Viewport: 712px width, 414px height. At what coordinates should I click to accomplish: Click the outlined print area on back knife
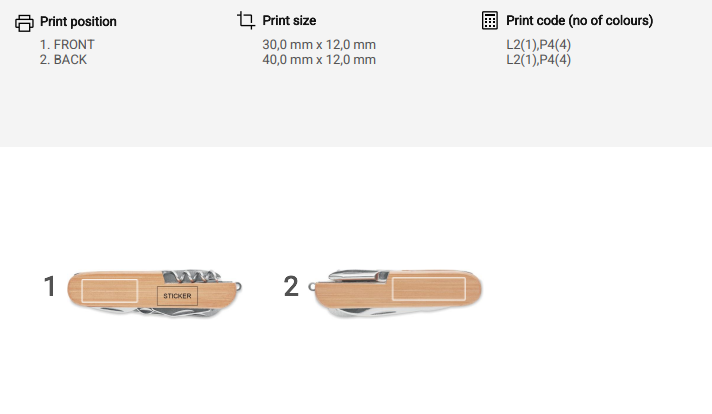(x=429, y=290)
